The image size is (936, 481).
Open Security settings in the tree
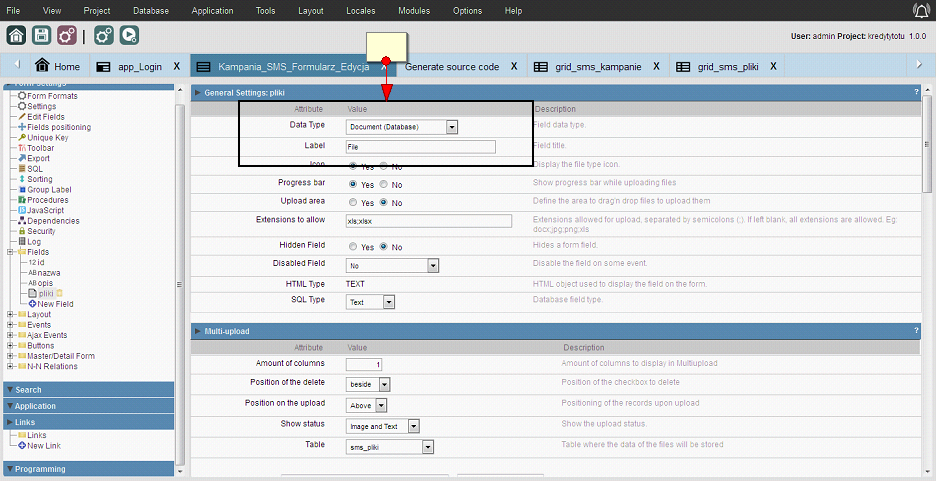(x=41, y=231)
